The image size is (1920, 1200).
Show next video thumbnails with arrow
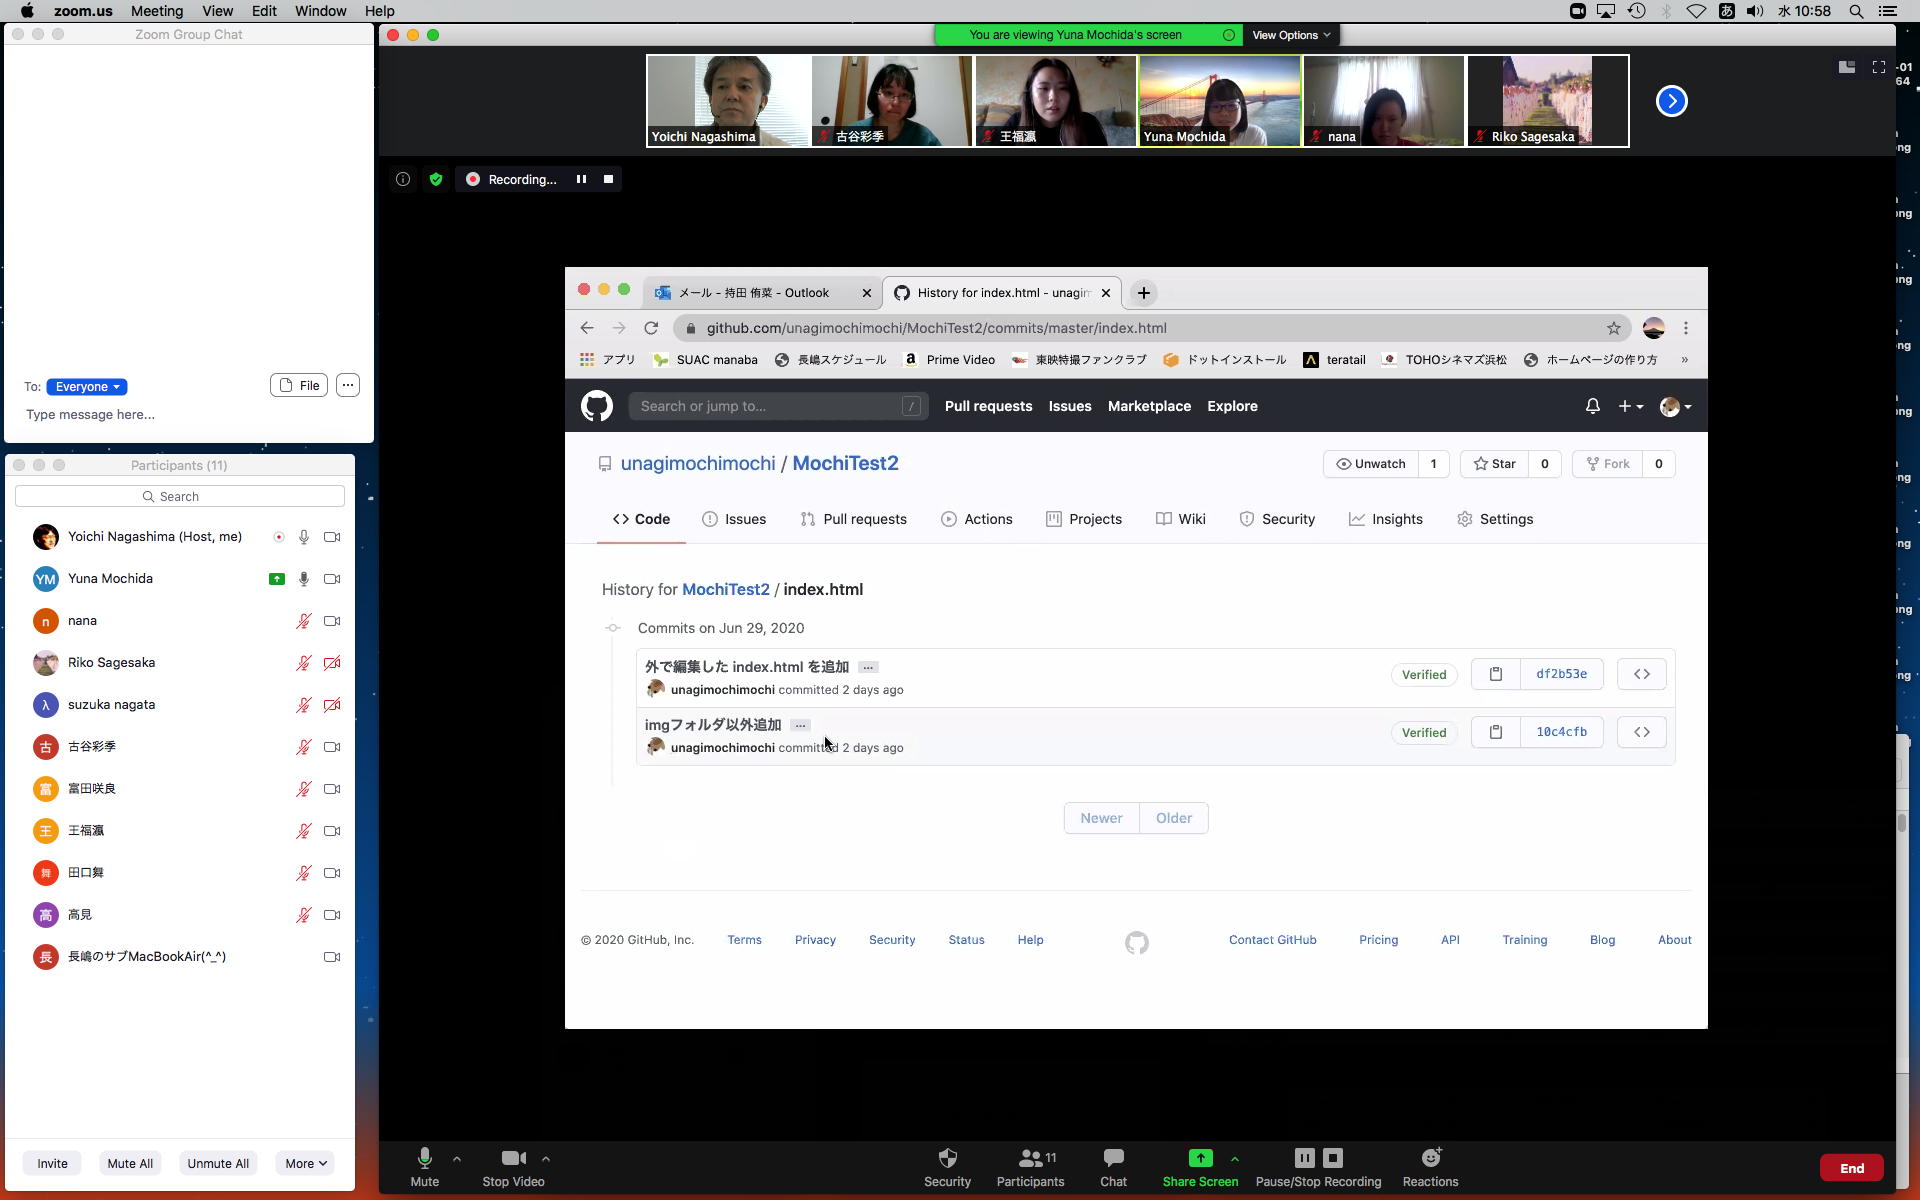(1671, 101)
